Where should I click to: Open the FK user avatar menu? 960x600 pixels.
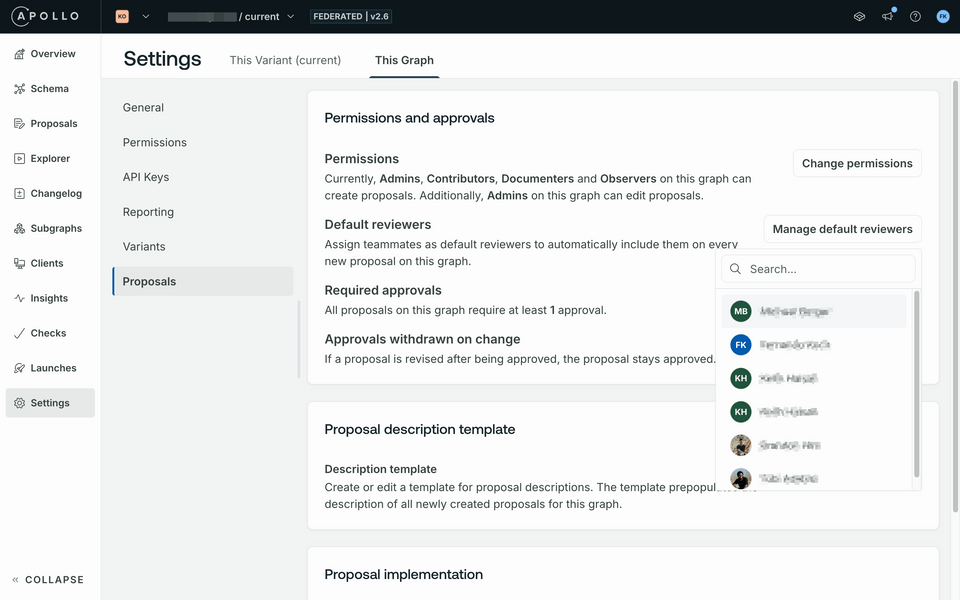943,17
